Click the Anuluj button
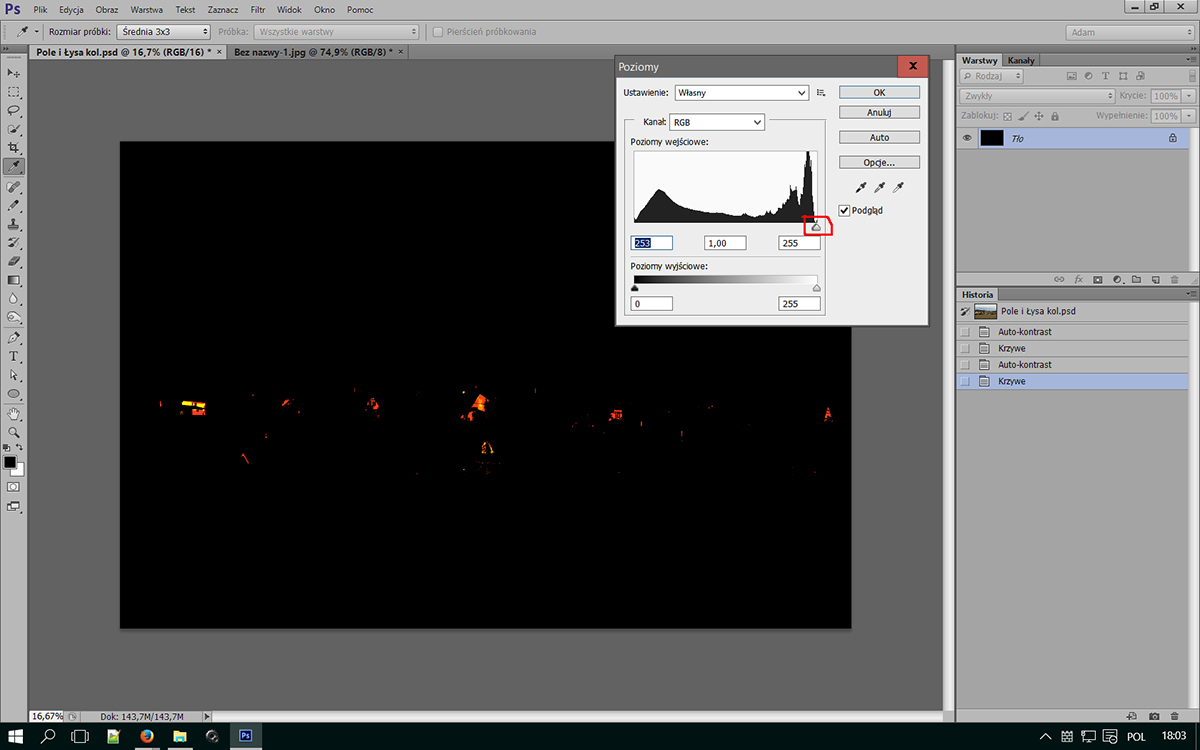1200x750 pixels. point(879,113)
